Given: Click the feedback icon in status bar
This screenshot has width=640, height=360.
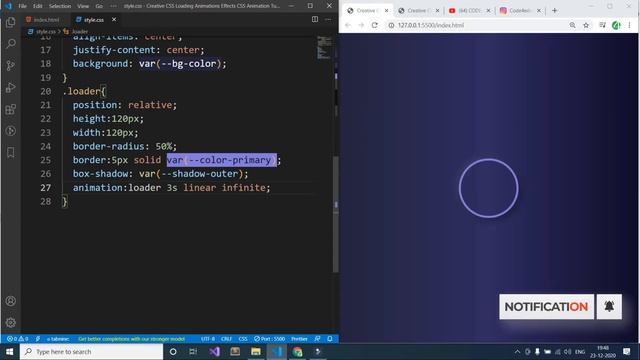Looking at the screenshot, I should (317, 339).
